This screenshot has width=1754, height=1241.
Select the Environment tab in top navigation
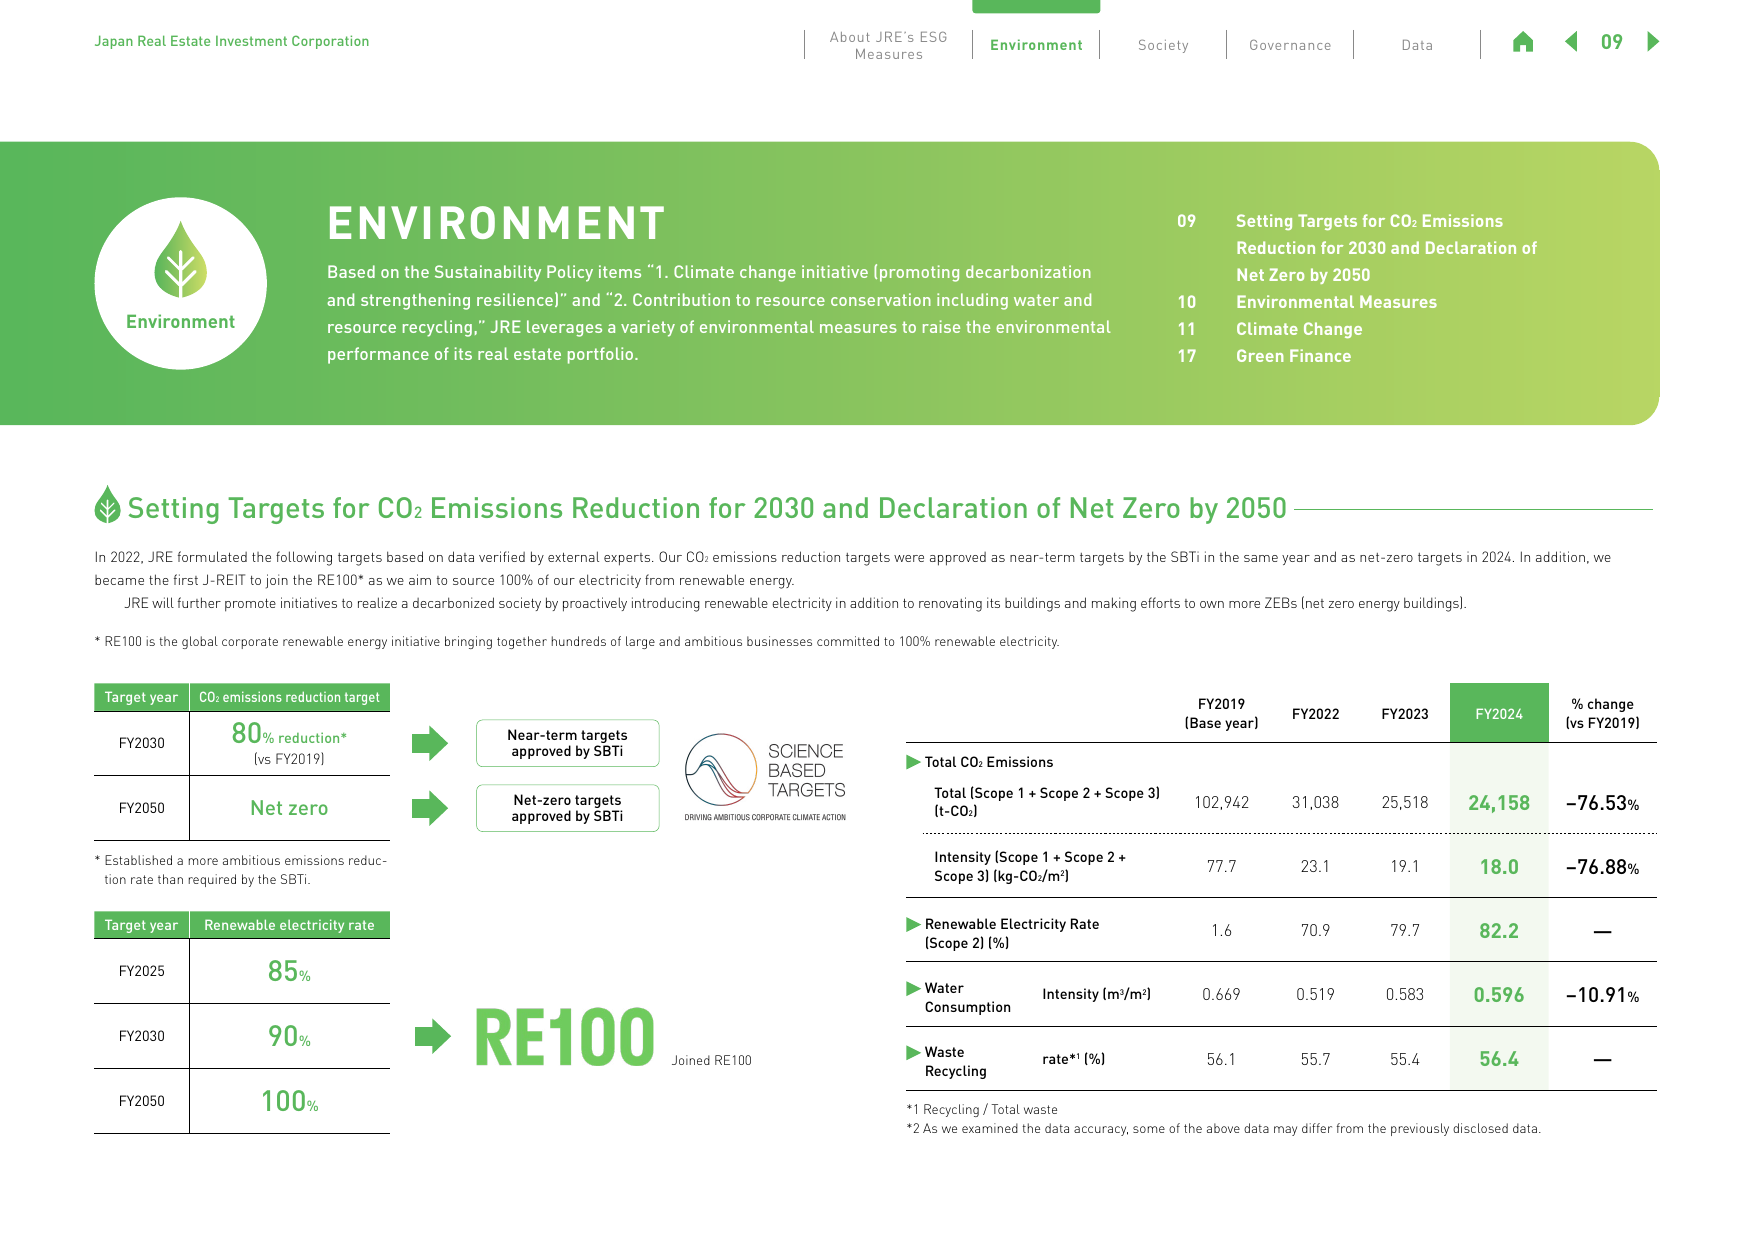[1036, 45]
